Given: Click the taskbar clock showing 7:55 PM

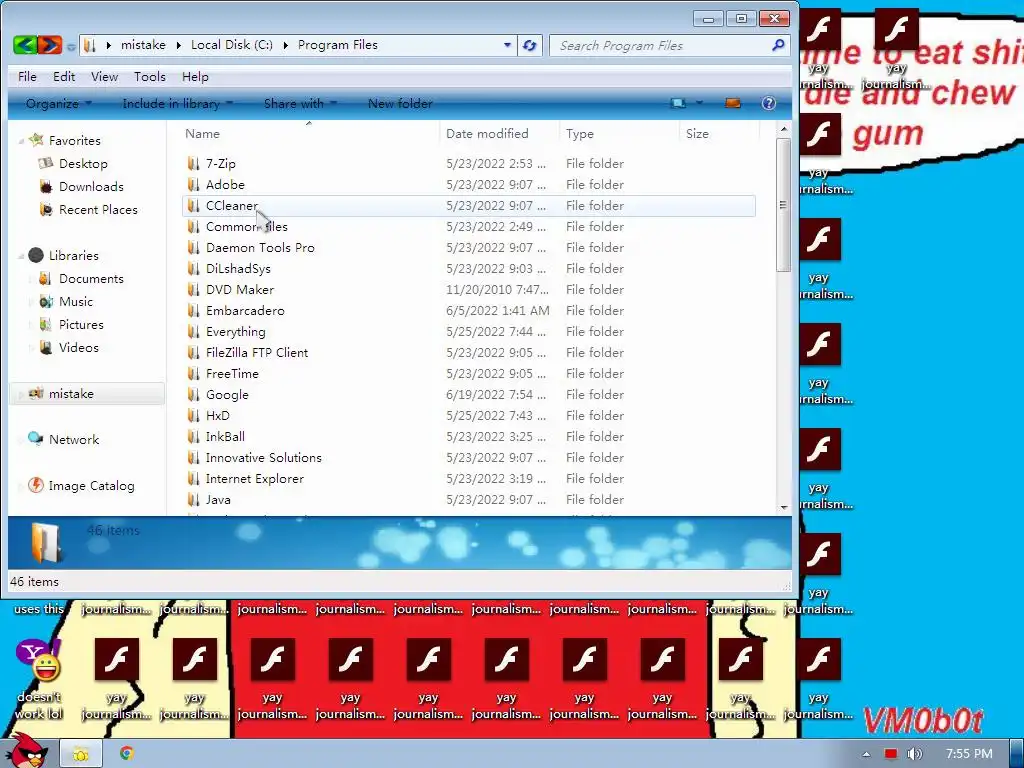Looking at the screenshot, I should click(x=969, y=754).
